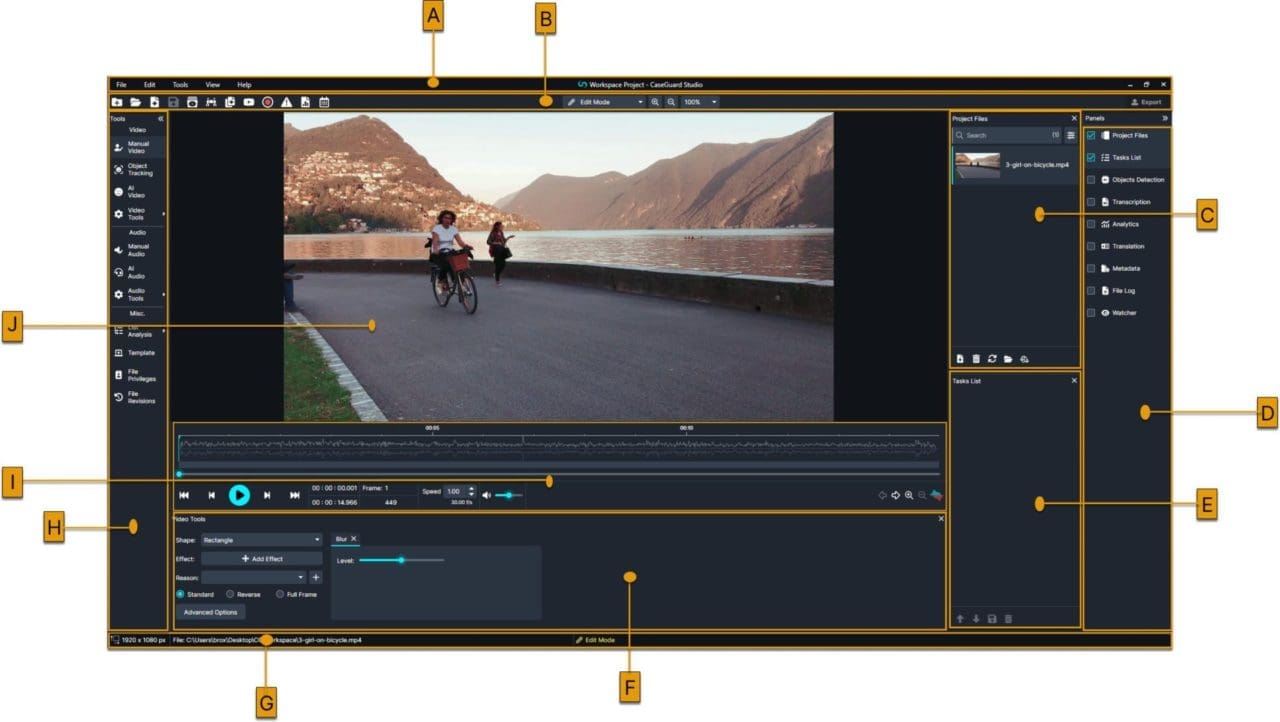
Task: Click the YouTube icon in toolbar
Action: pyautogui.click(x=248, y=102)
